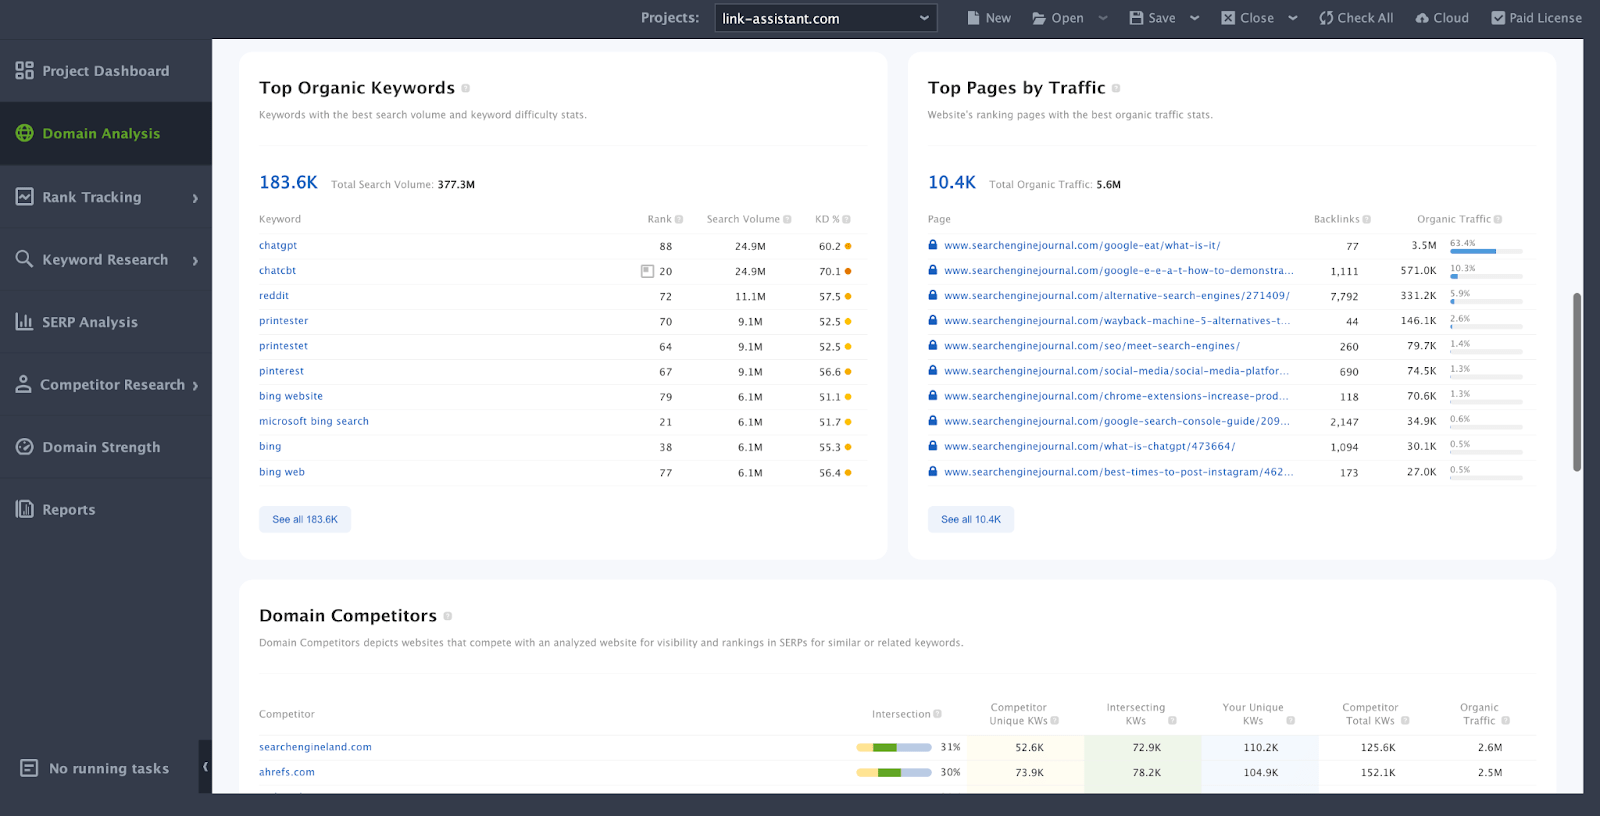Go to Project Dashboard
The image size is (1600, 816).
(105, 71)
